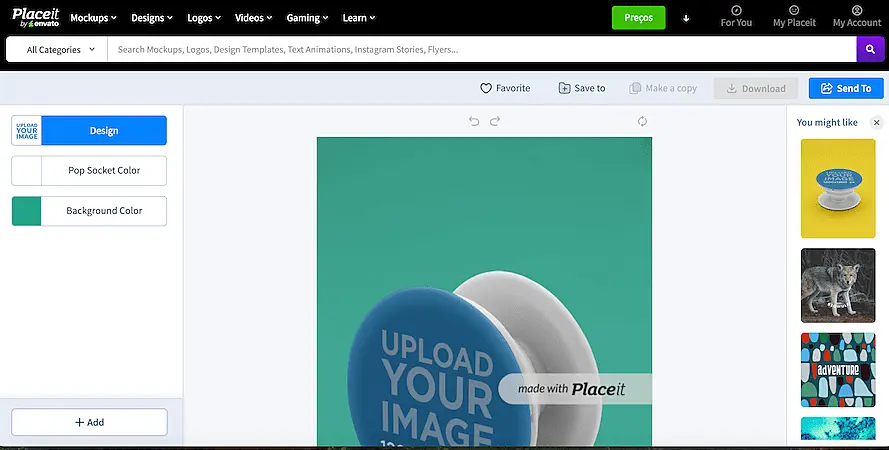
Task: Close the You might like panel
Action: click(876, 122)
